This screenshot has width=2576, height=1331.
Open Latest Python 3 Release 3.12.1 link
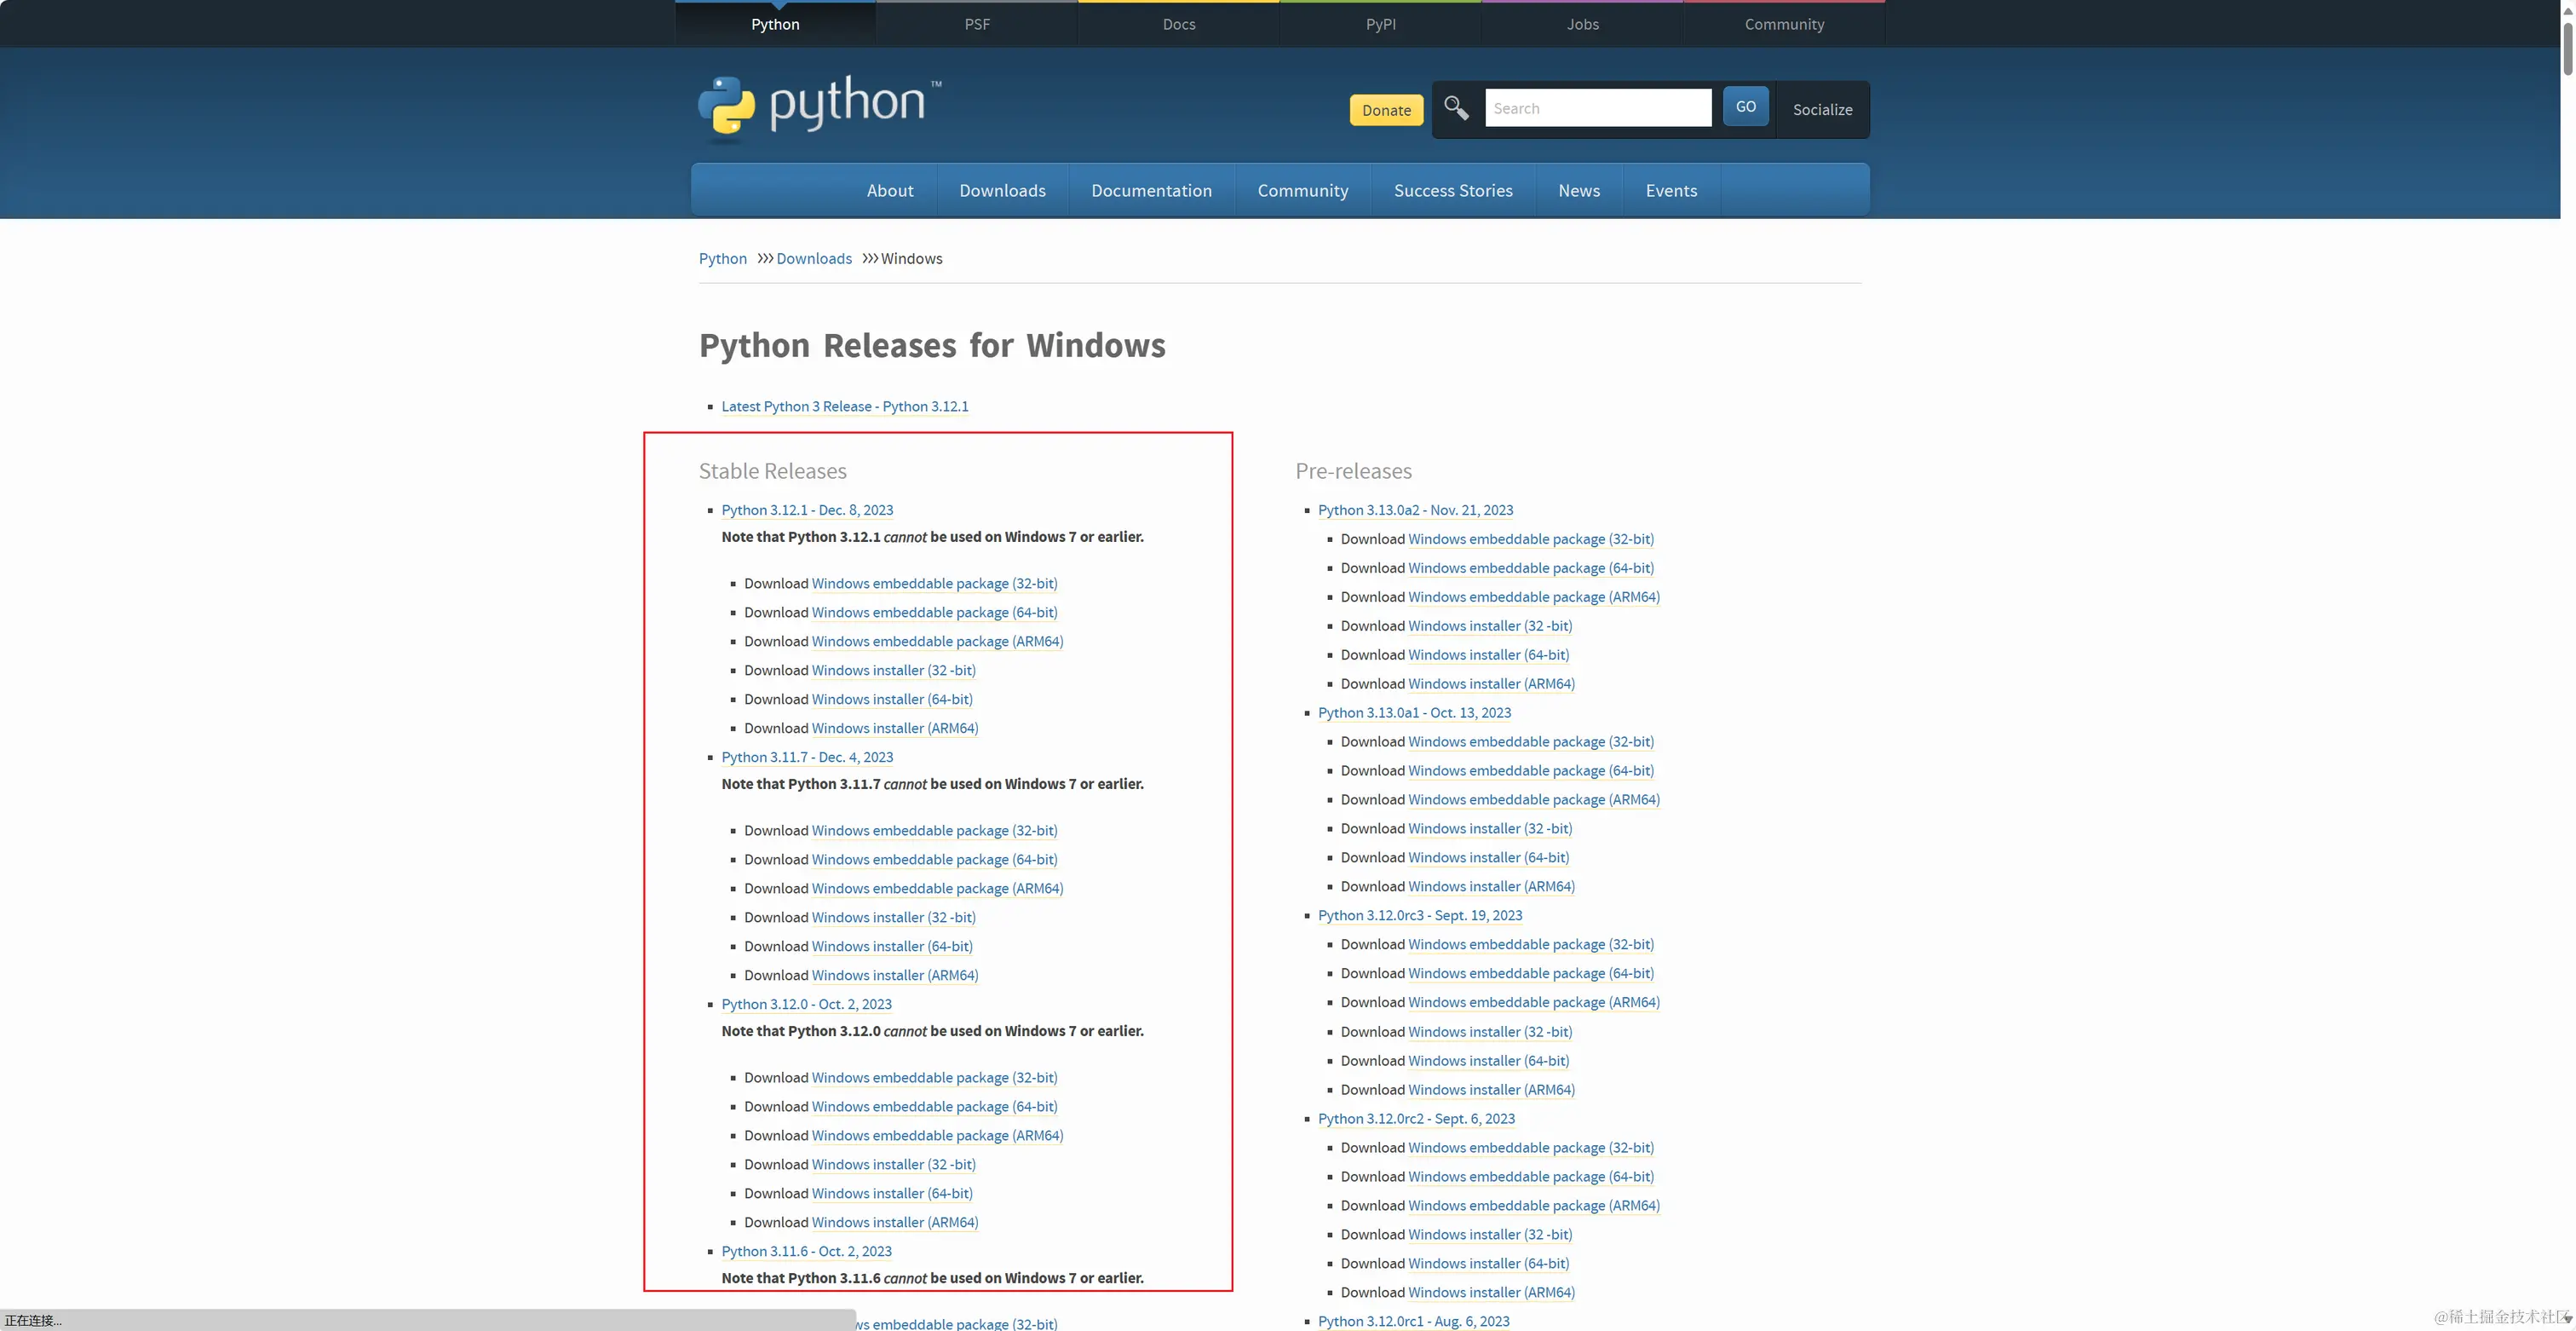844,407
